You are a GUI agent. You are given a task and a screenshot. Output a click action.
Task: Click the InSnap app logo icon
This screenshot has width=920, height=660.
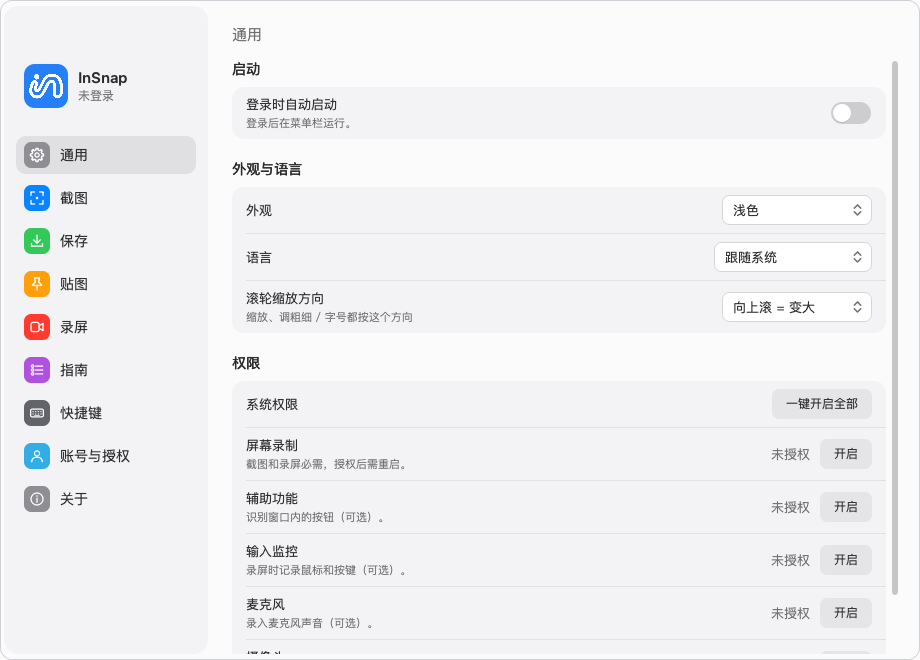point(46,86)
